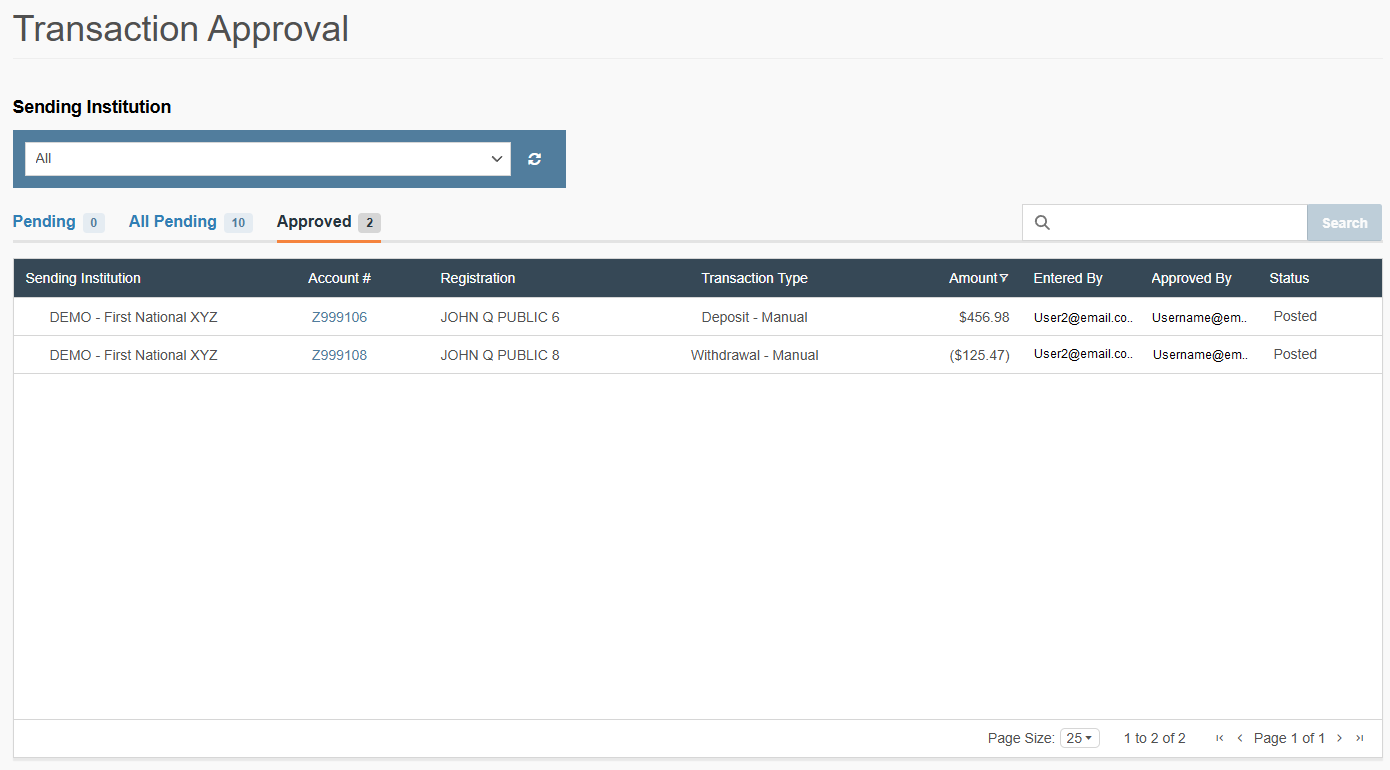Go to the first page
Image resolution: width=1390 pixels, height=770 pixels.
point(1219,738)
